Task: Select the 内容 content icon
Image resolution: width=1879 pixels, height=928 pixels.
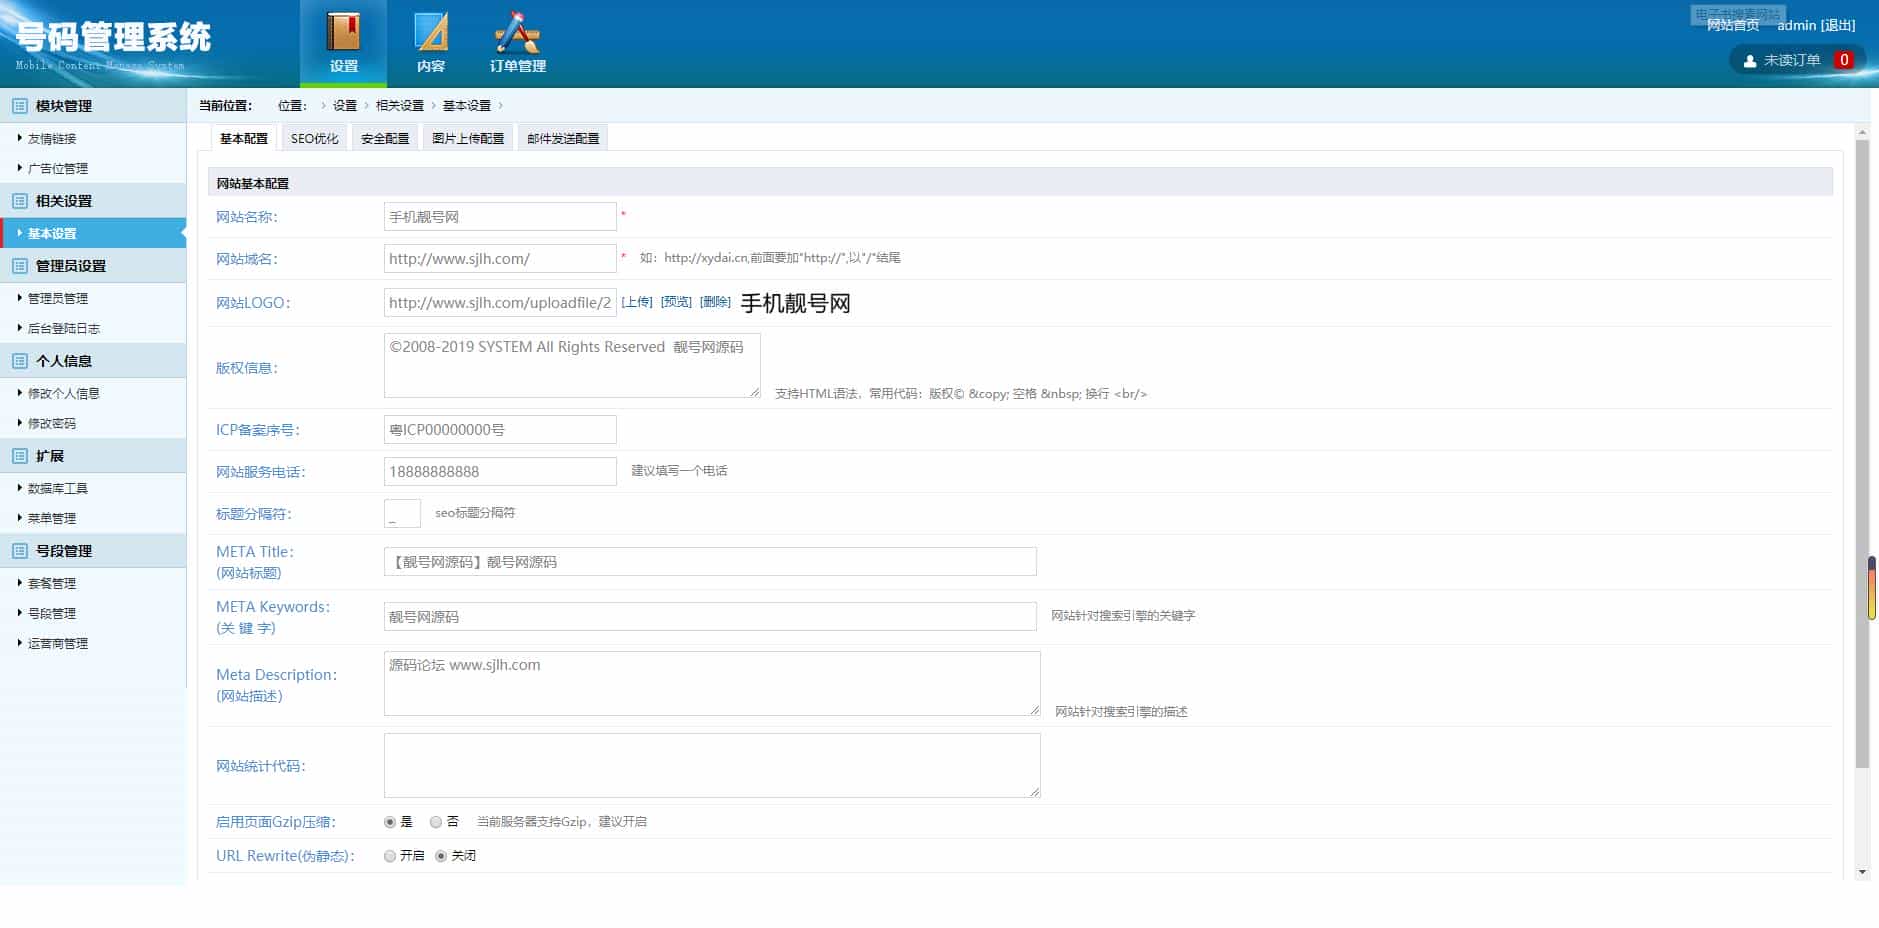Action: (x=429, y=30)
